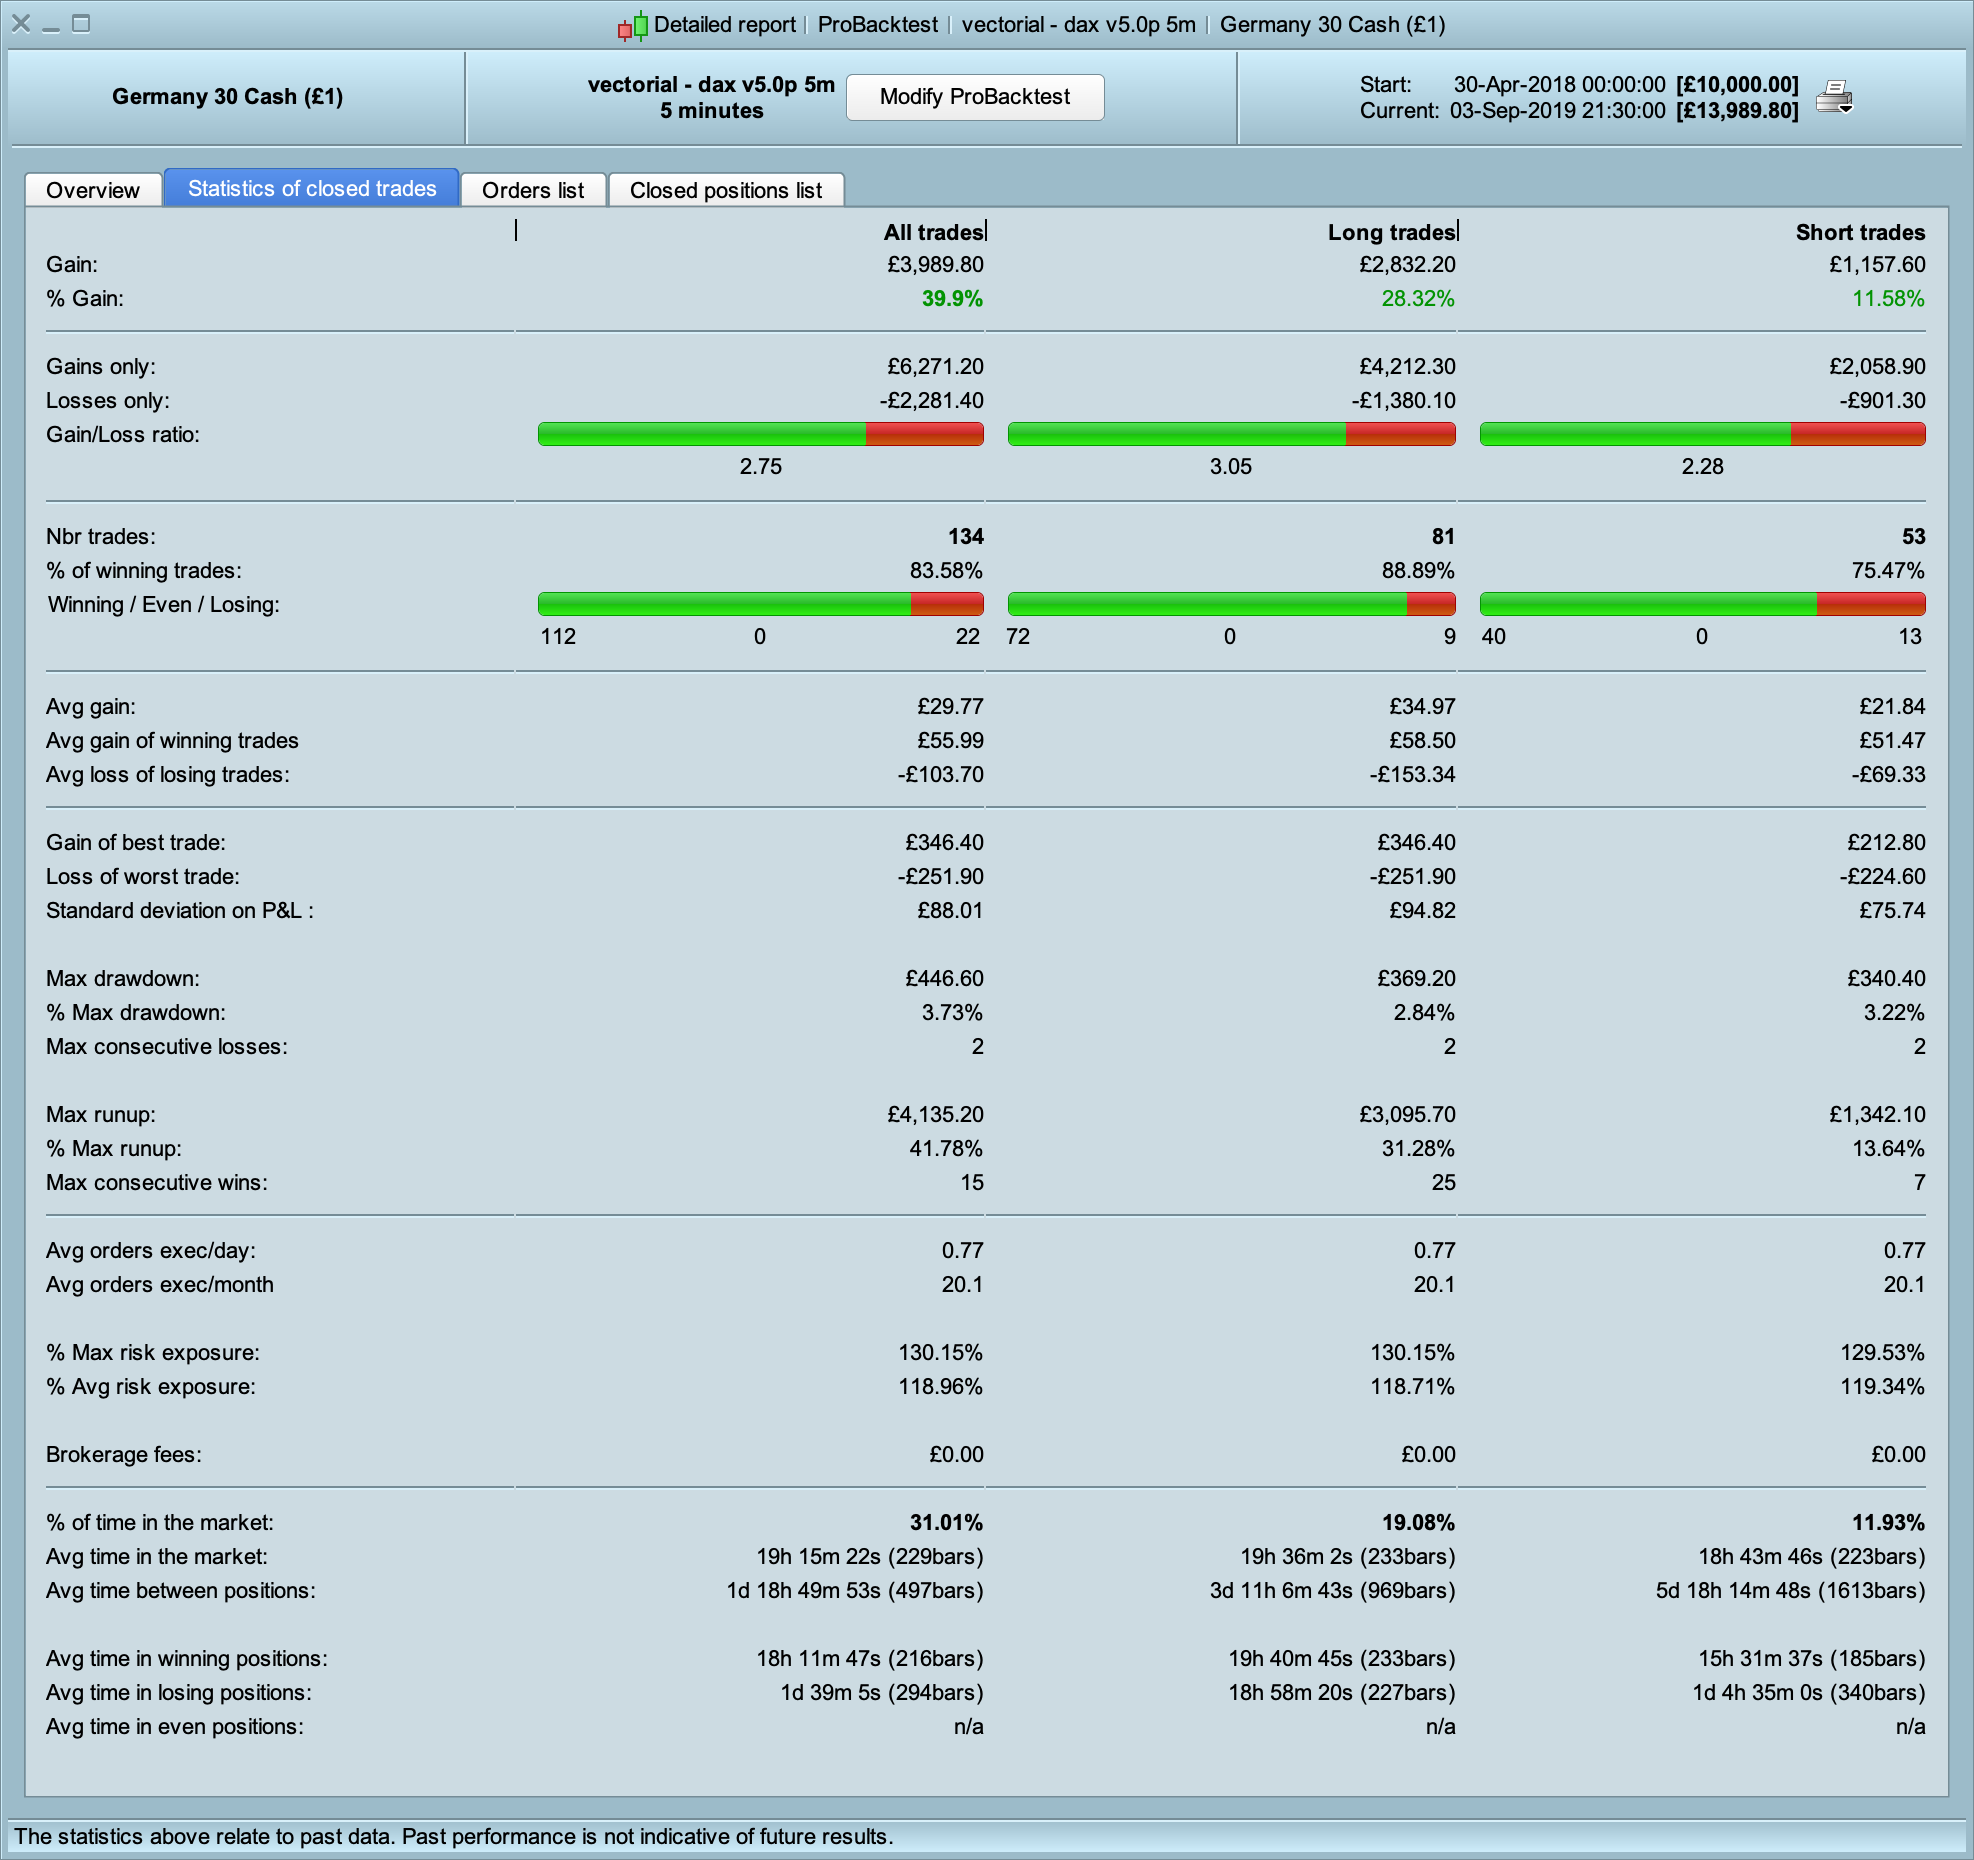Click Short trades Gain/Loss ratio bar

(x=1702, y=434)
